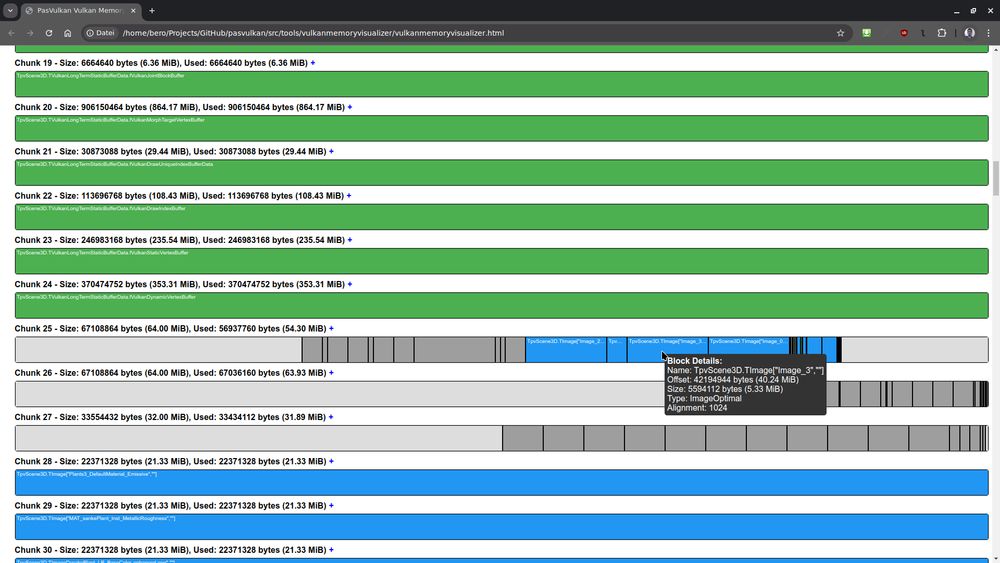
Task: Expand Chunk 26 details with plus sign
Action: coord(331,373)
